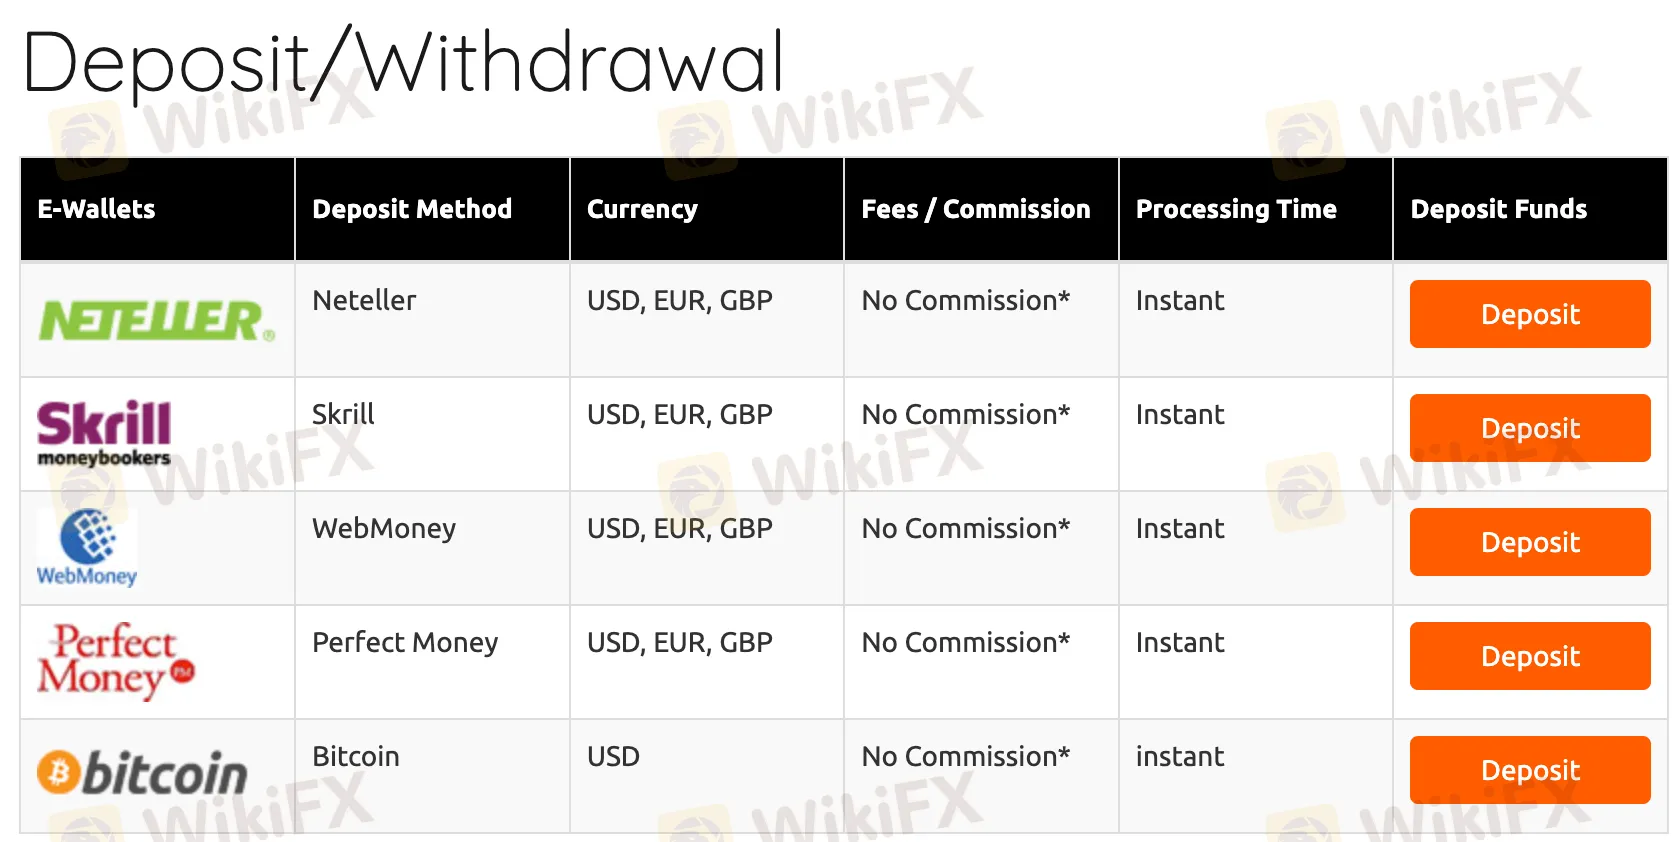The height and width of the screenshot is (842, 1676).
Task: Click the Deposit Funds column header
Action: point(1498,209)
